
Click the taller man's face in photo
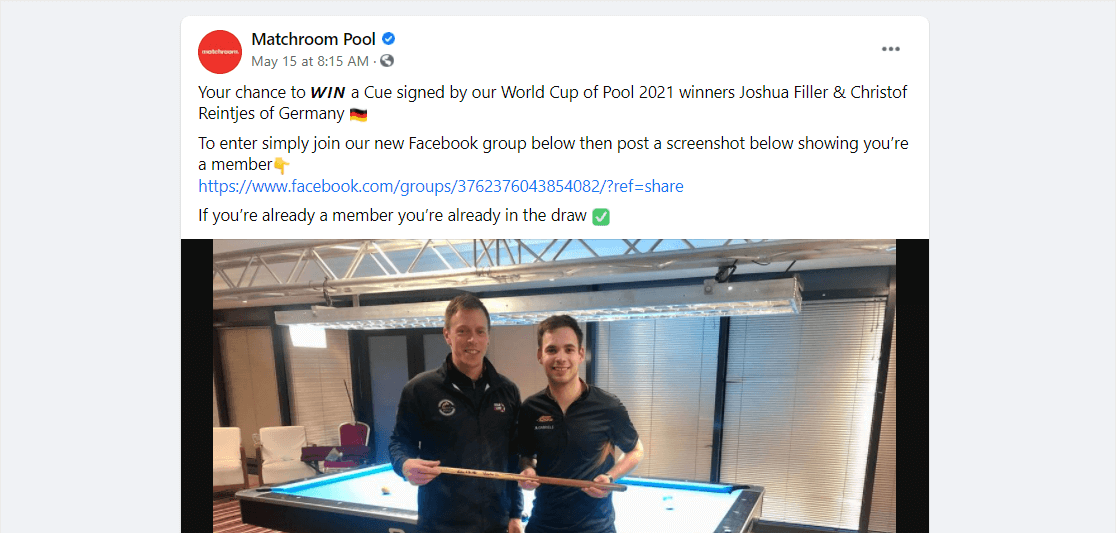click(x=466, y=332)
